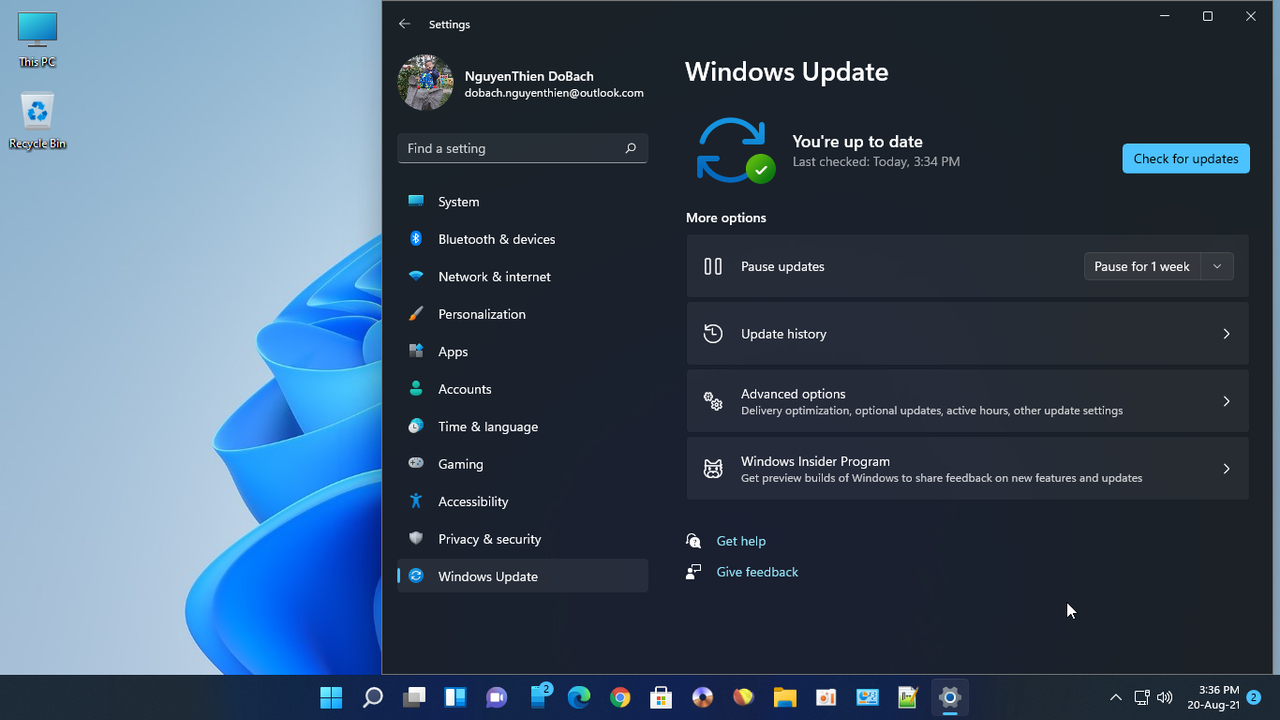This screenshot has width=1280, height=720.
Task: Open the Pause for 1 week dropdown arrow
Action: click(1217, 267)
